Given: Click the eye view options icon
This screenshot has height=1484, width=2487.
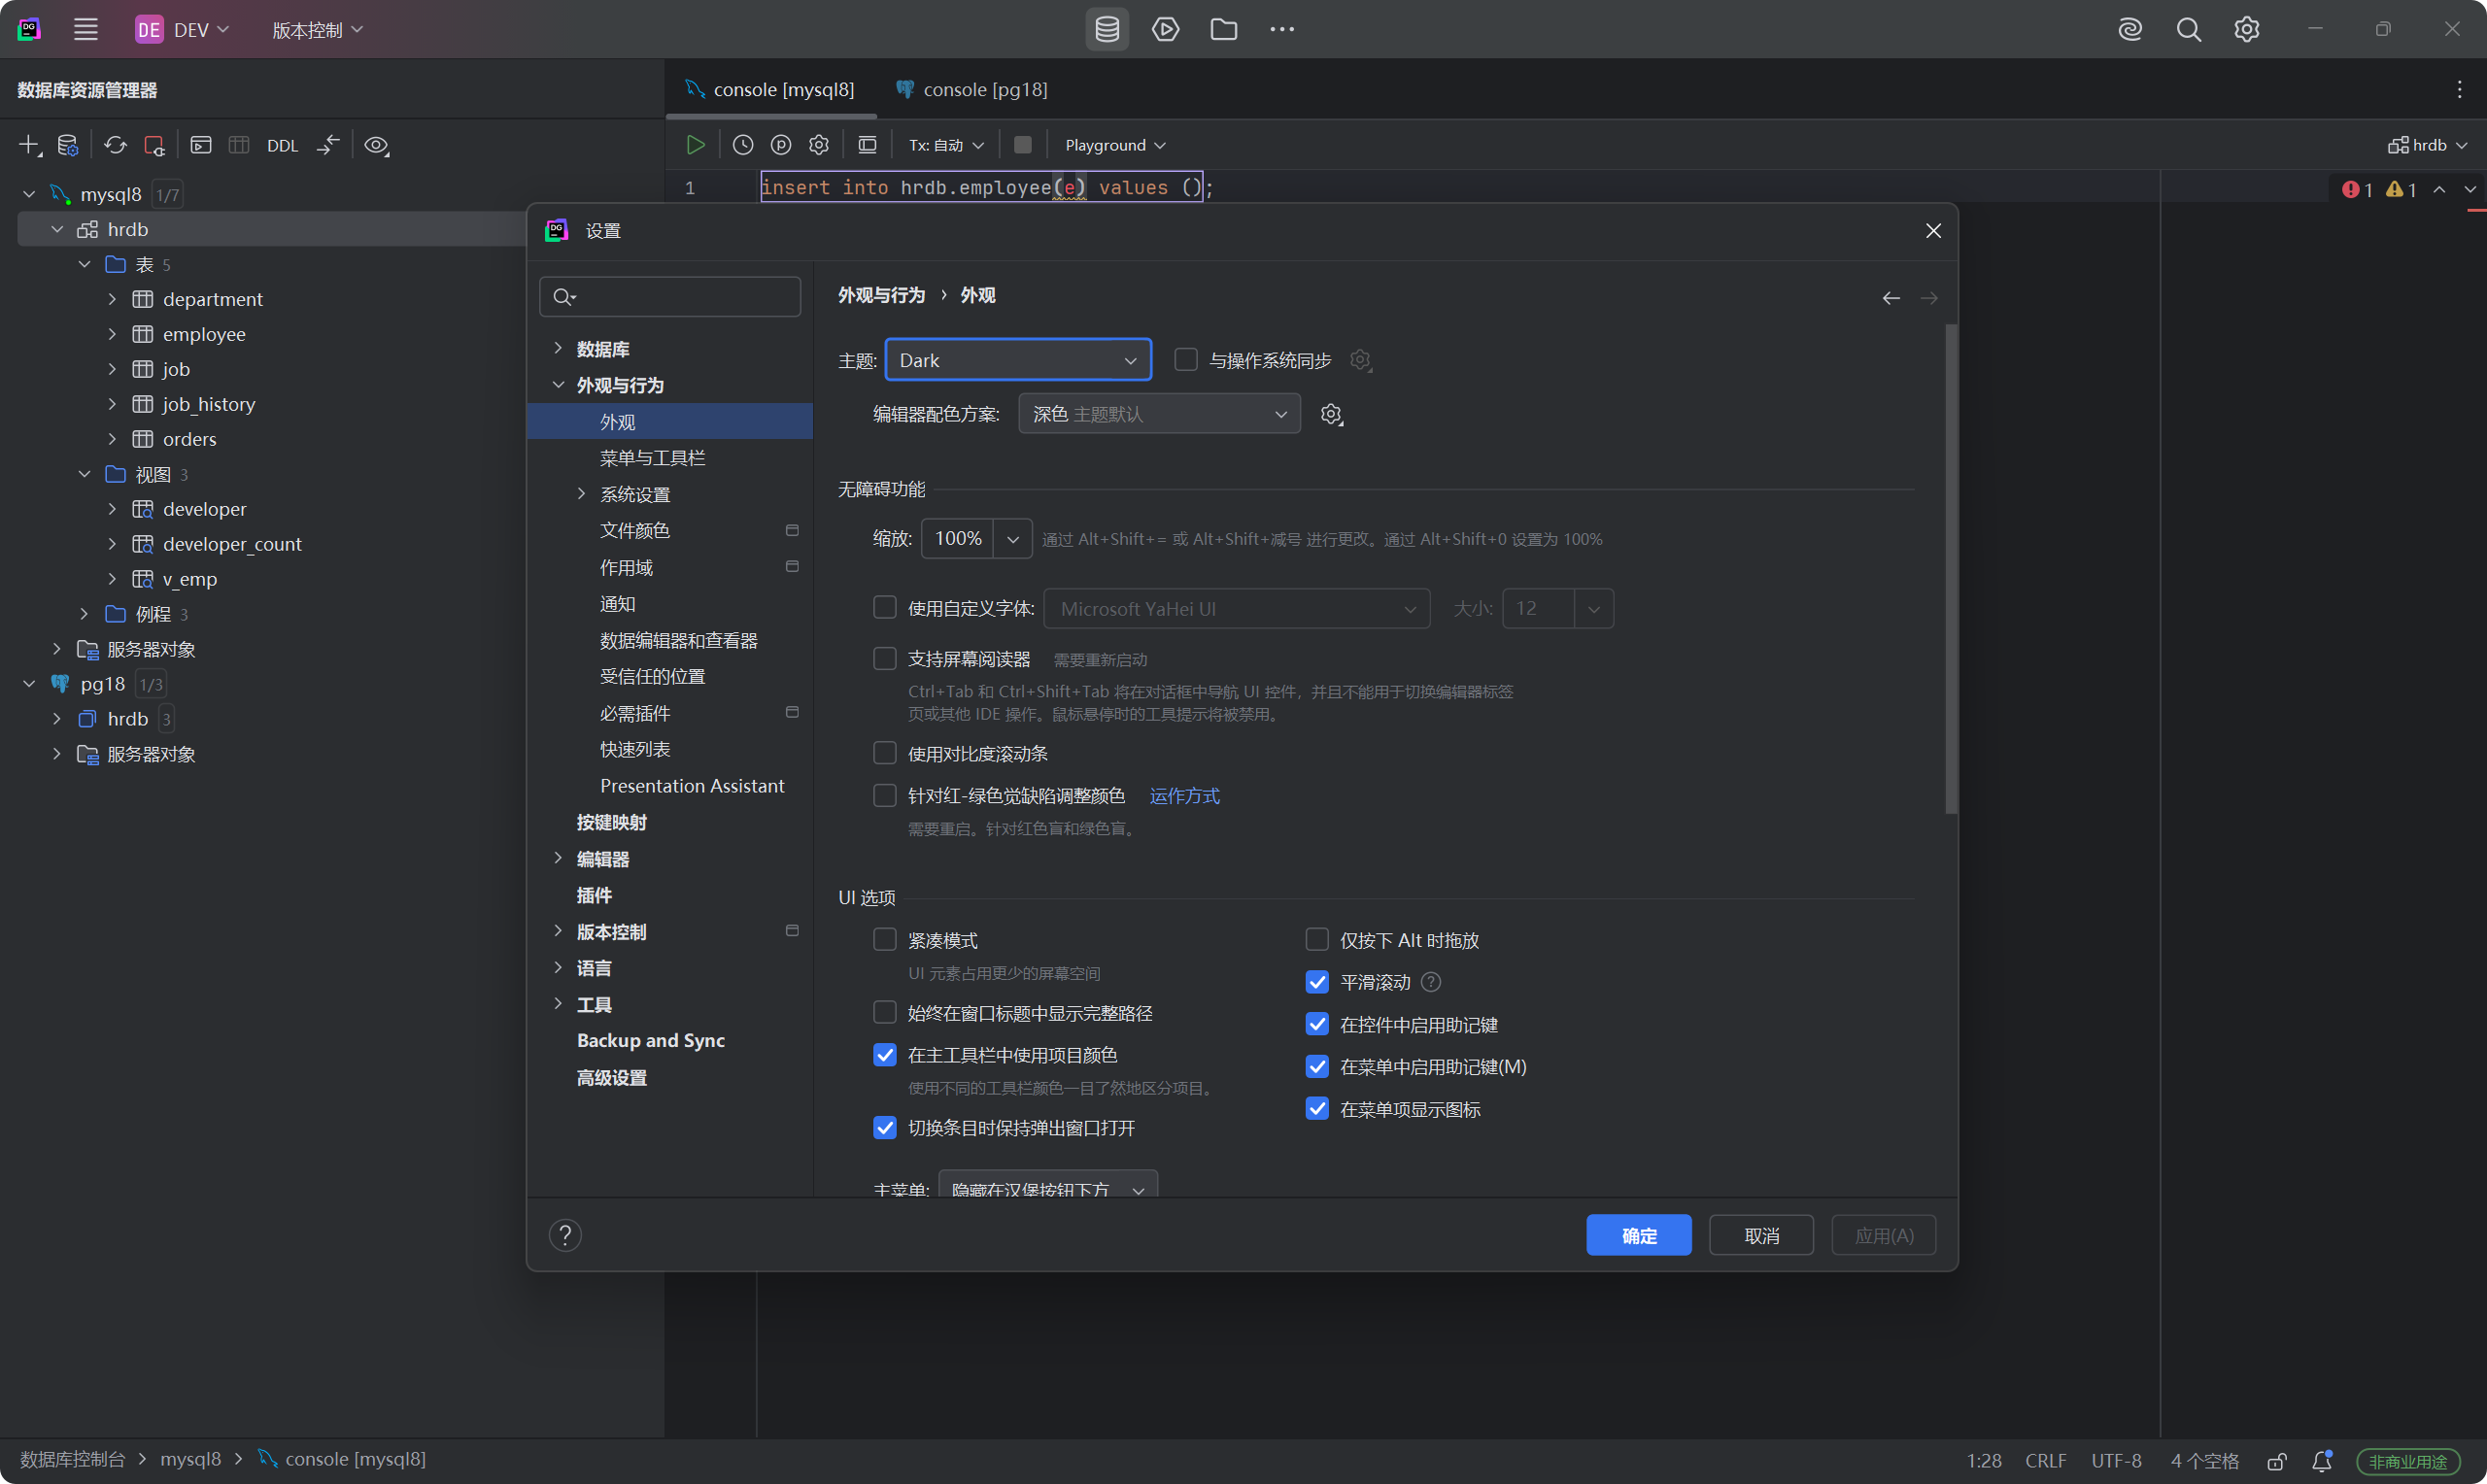Looking at the screenshot, I should tap(376, 145).
